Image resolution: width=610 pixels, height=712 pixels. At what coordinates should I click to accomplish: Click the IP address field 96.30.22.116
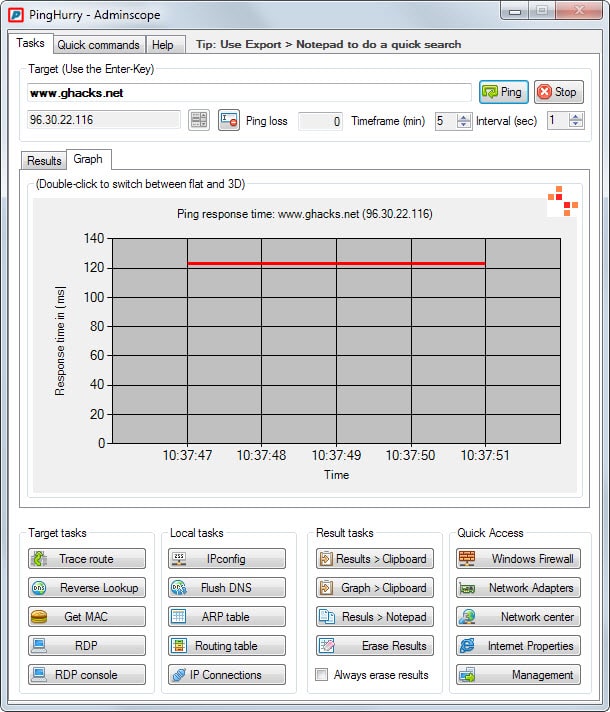point(104,120)
